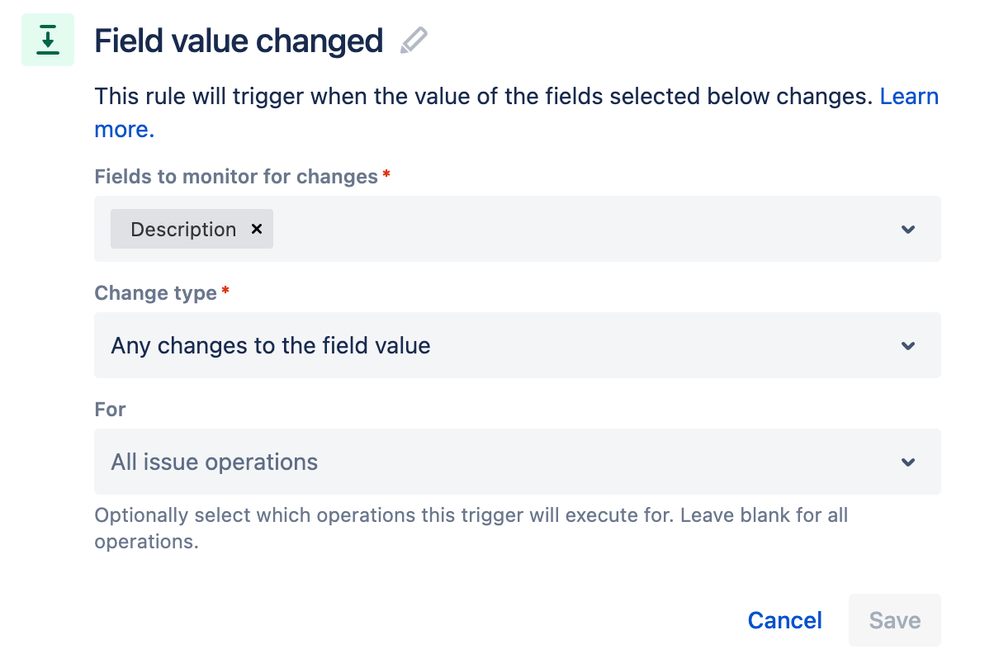Click the 'Optionally select which operations' helper text

(x=471, y=528)
